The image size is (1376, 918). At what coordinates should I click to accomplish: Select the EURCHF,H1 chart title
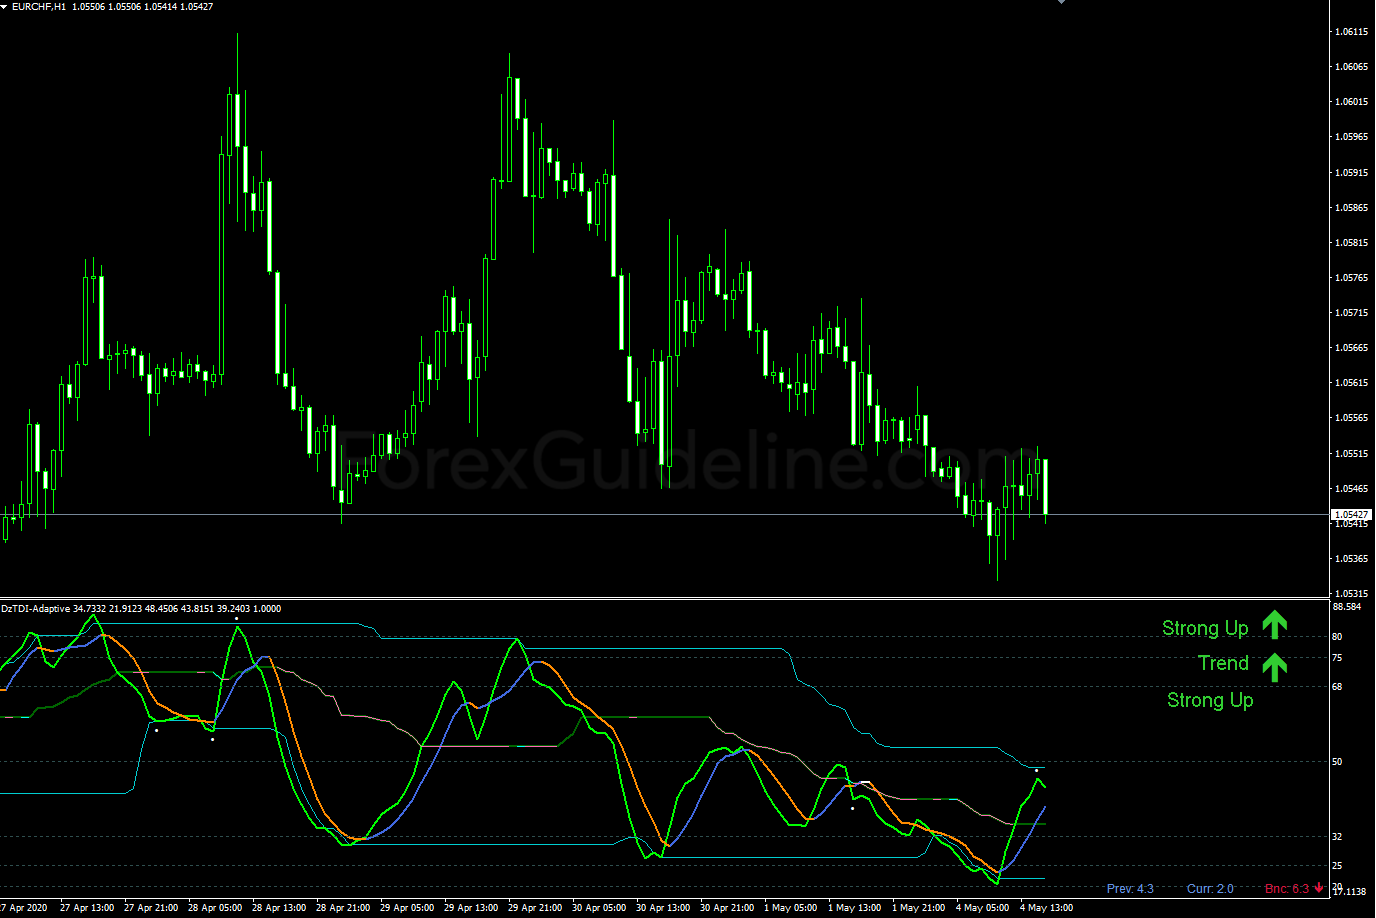coord(39,6)
